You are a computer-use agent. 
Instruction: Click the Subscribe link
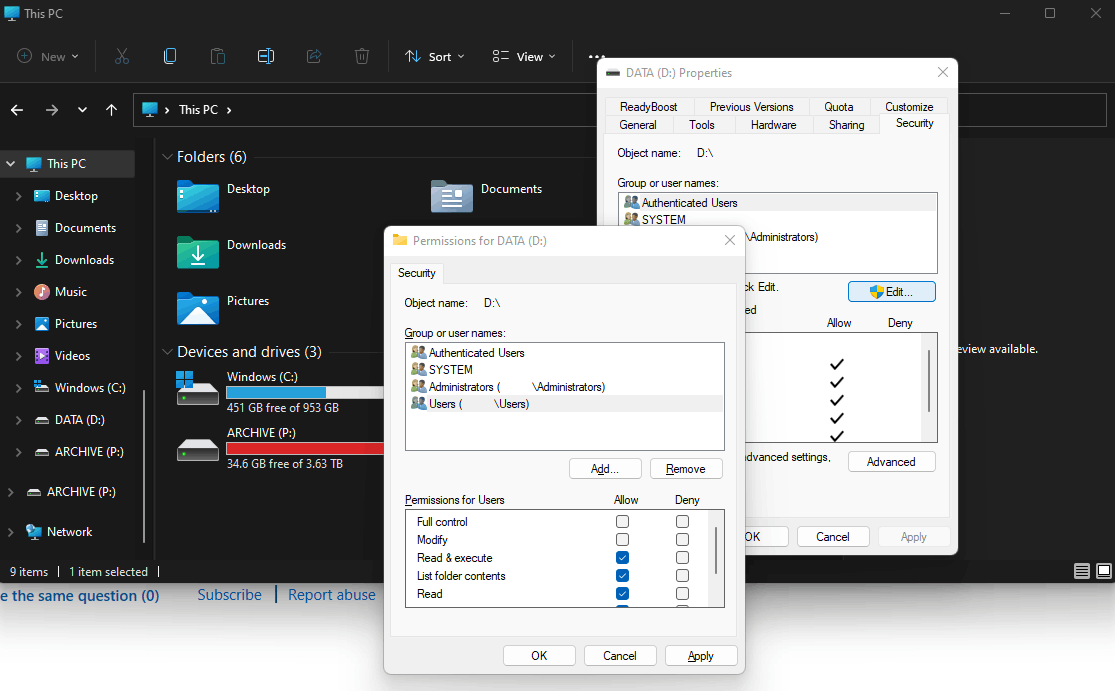tap(229, 595)
